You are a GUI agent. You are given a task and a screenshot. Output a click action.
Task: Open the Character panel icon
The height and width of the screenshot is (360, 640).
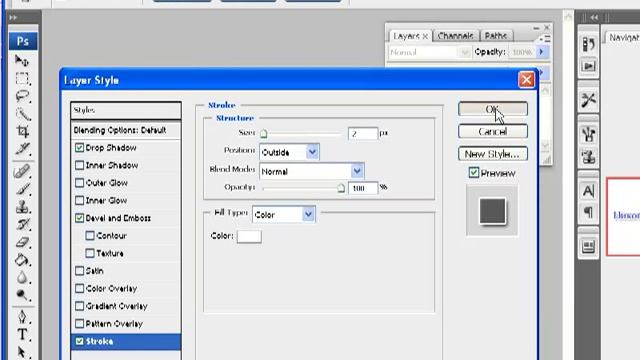588,191
